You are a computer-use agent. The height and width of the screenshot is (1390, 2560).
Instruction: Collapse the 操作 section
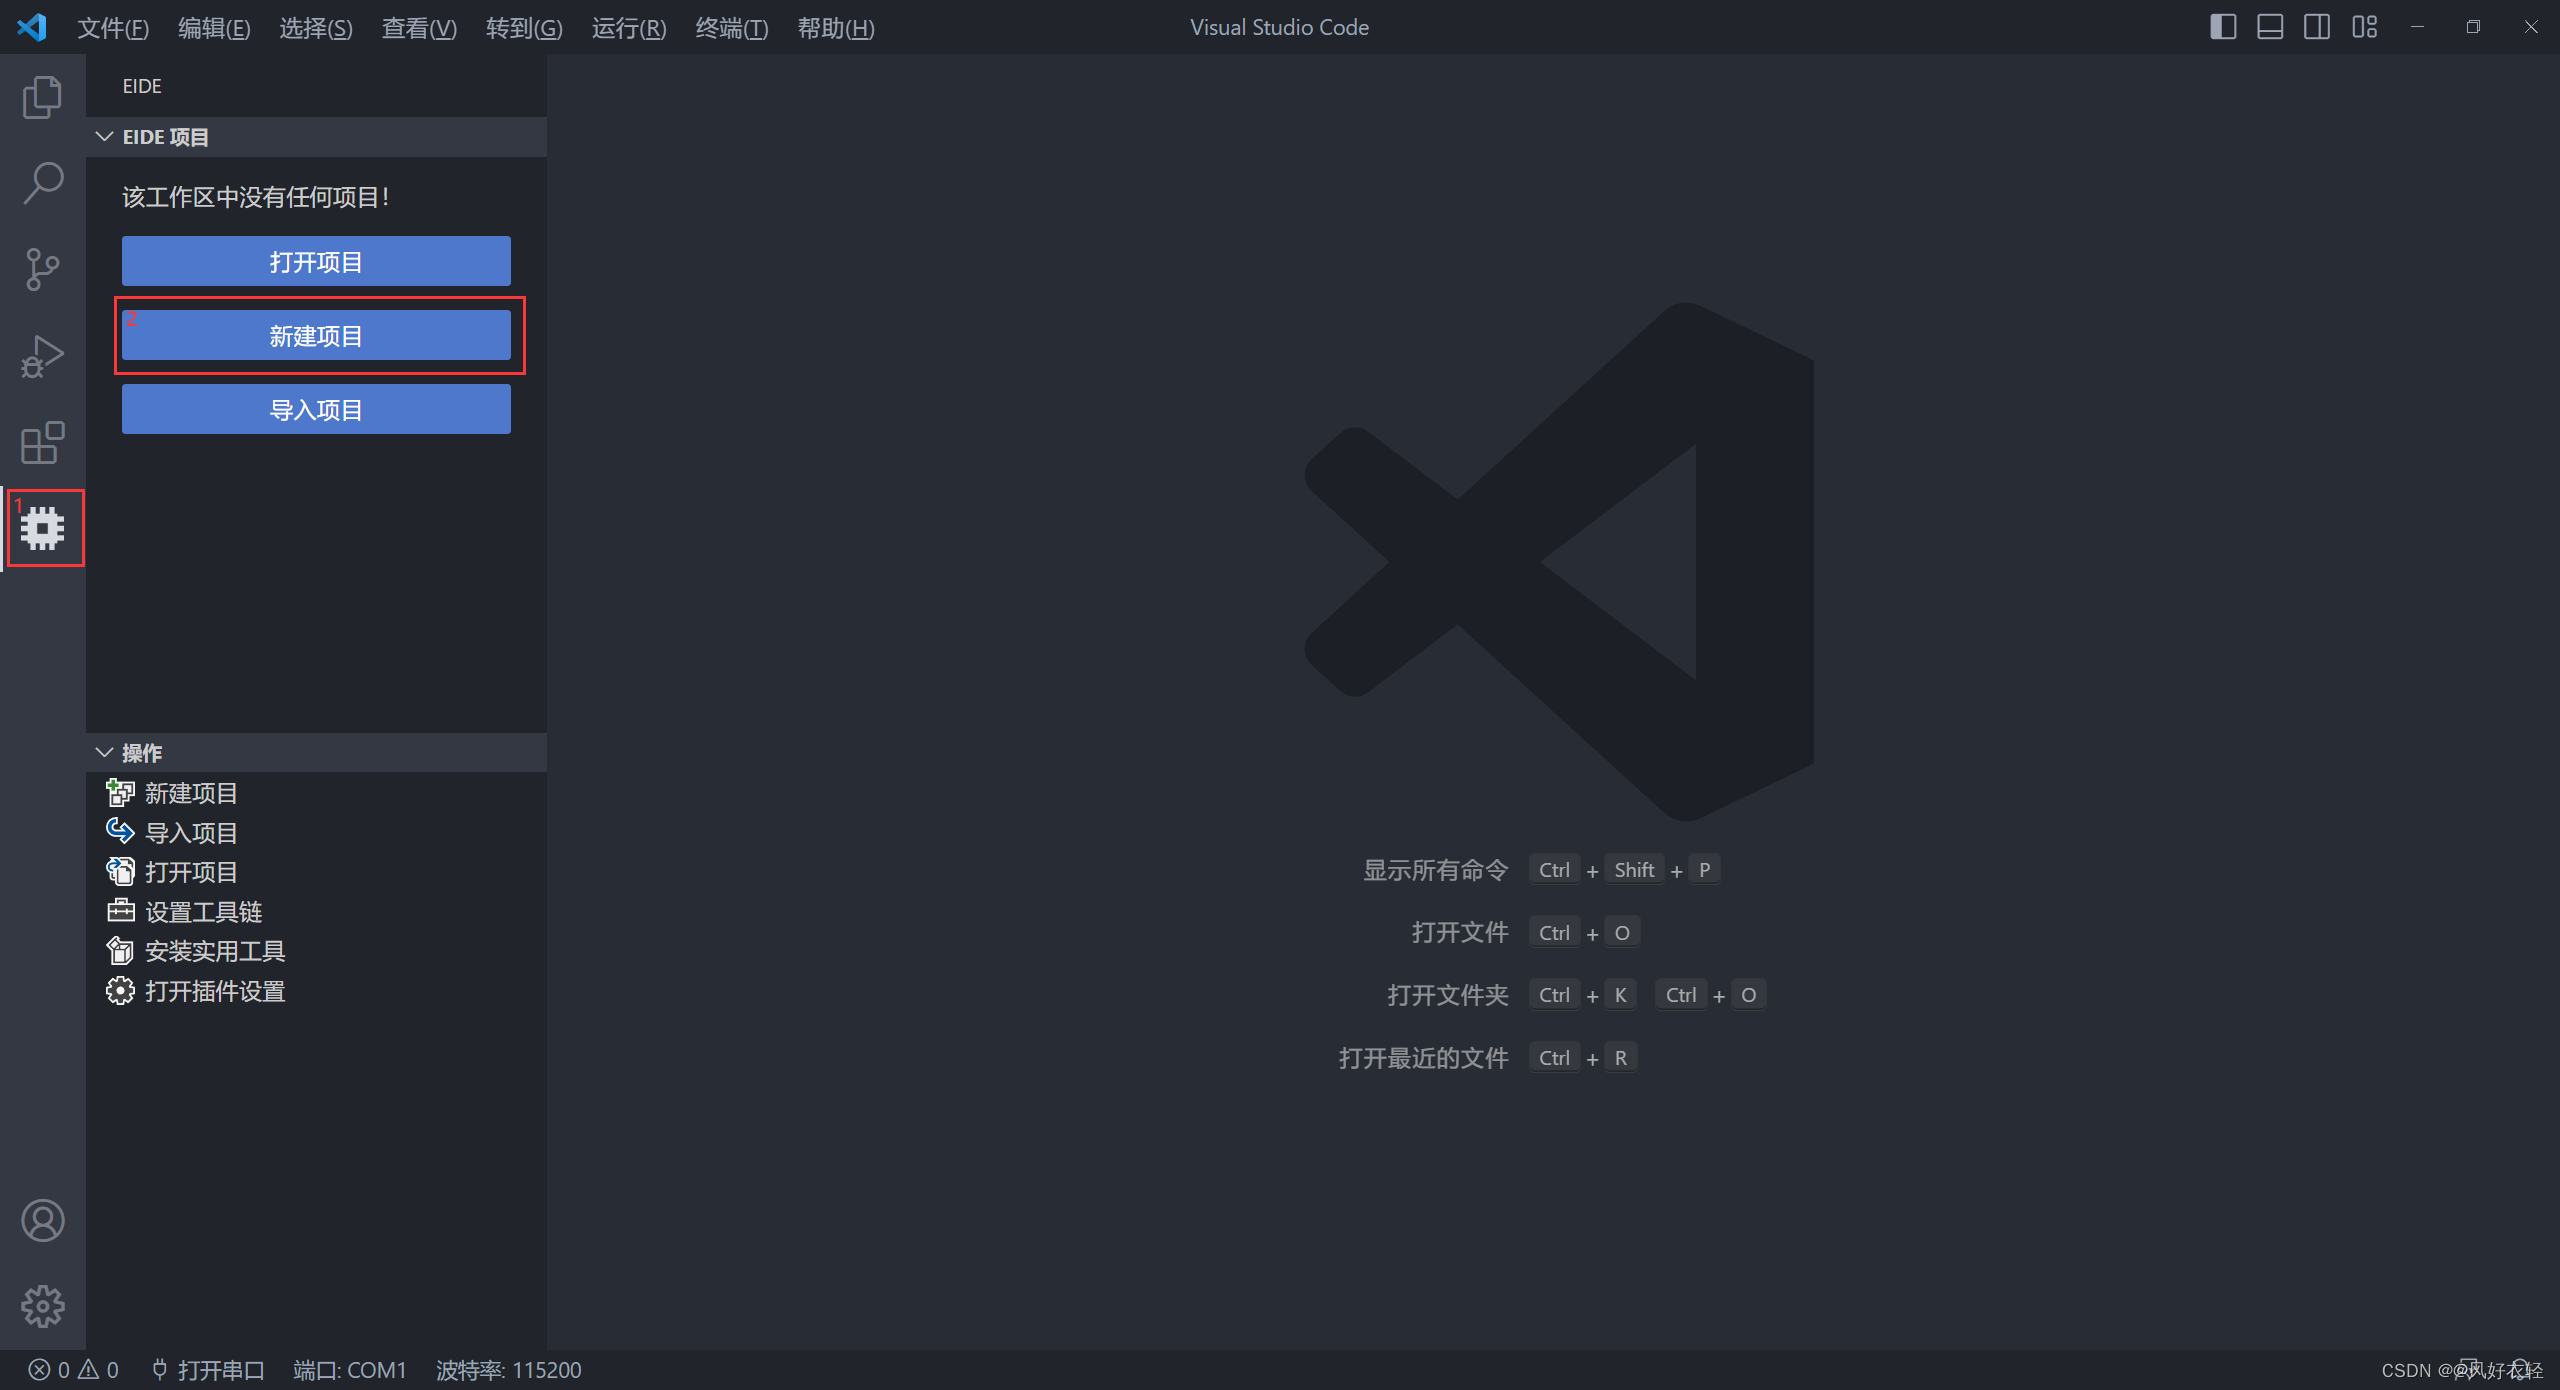(x=104, y=752)
